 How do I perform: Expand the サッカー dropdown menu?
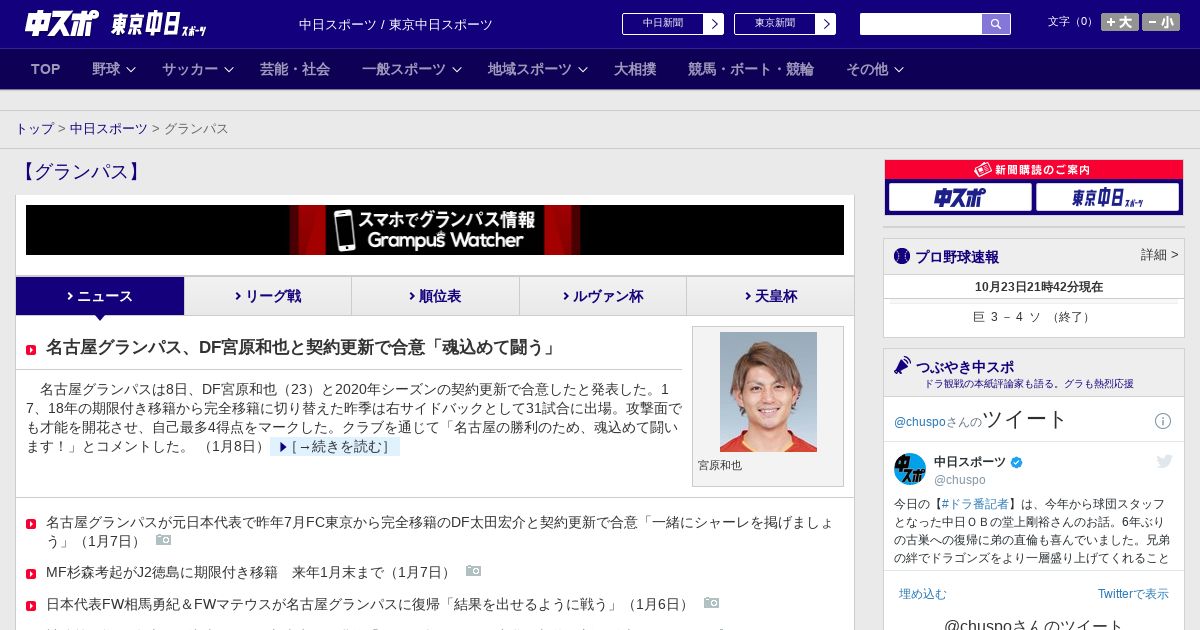click(198, 69)
